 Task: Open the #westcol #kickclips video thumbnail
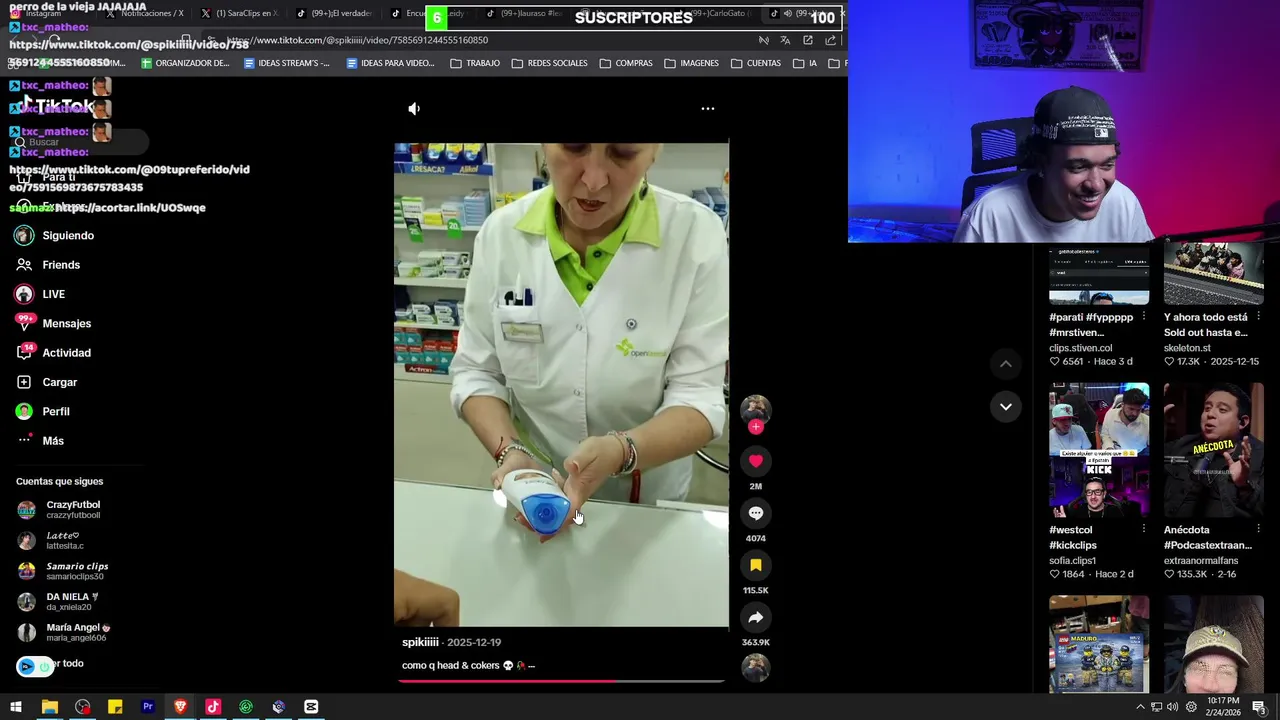pyautogui.click(x=1099, y=450)
